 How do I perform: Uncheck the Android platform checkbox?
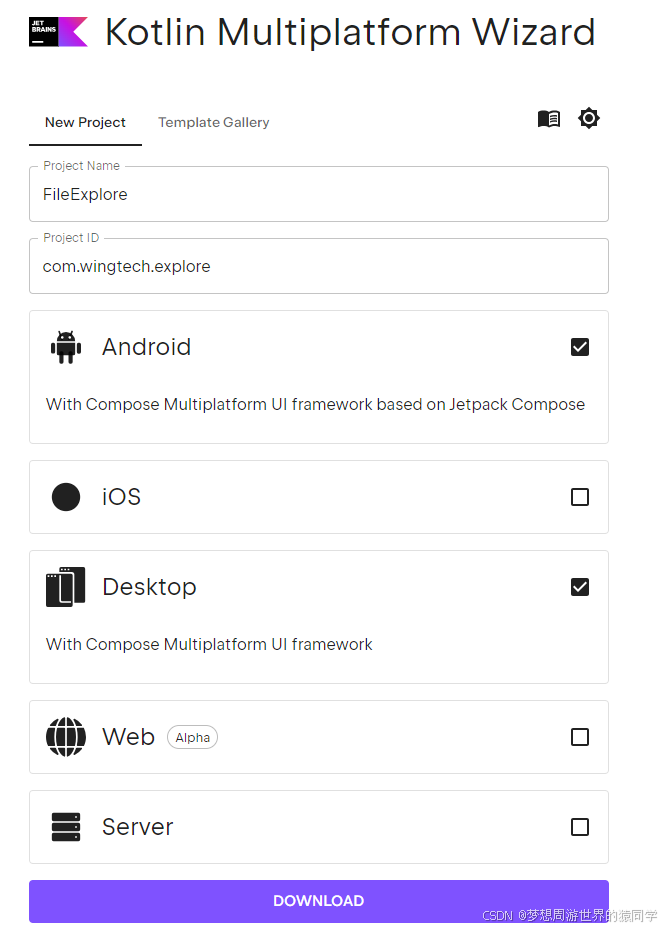(580, 347)
